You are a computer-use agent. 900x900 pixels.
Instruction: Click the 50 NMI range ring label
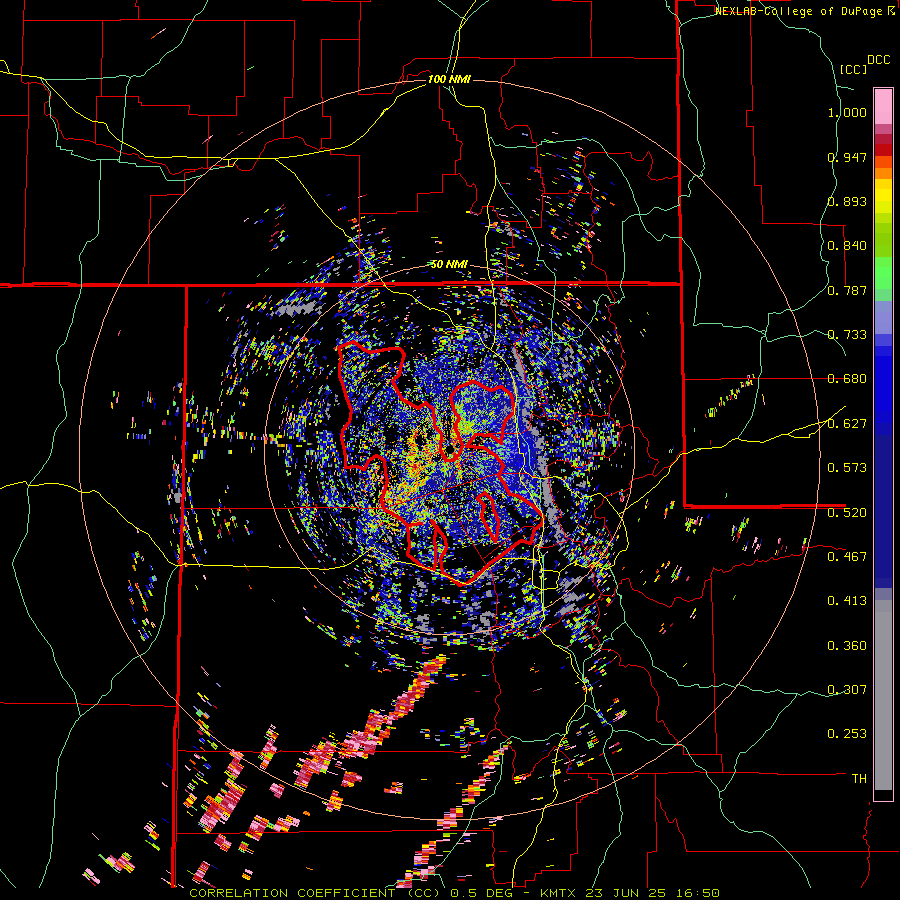point(449,265)
